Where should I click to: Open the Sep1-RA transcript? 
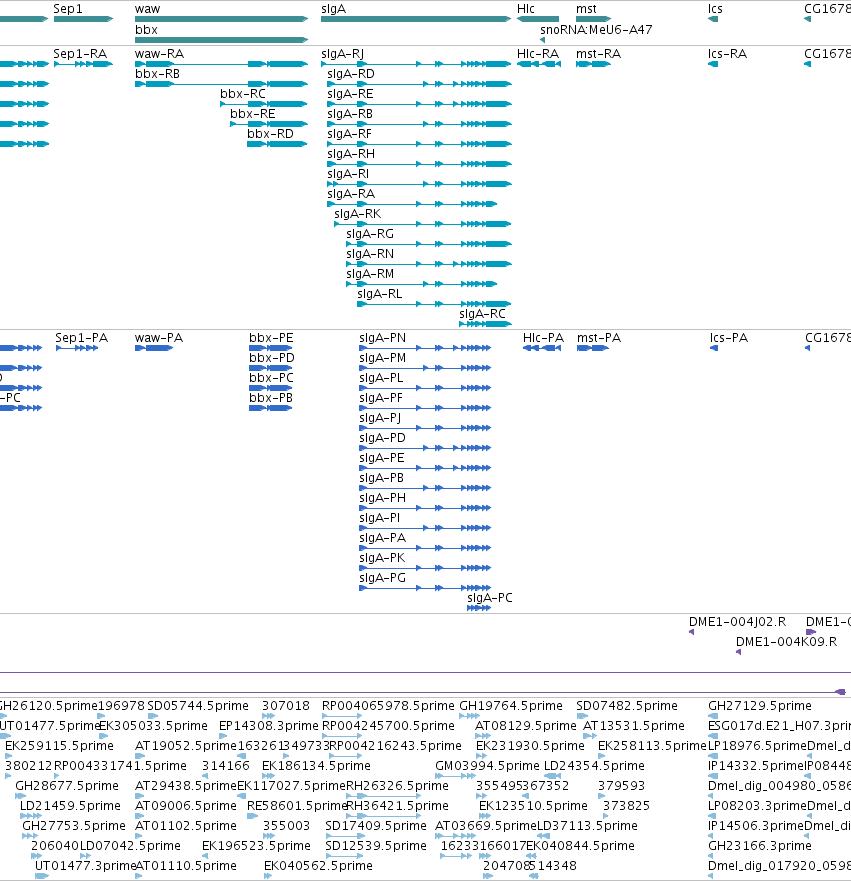83,64
